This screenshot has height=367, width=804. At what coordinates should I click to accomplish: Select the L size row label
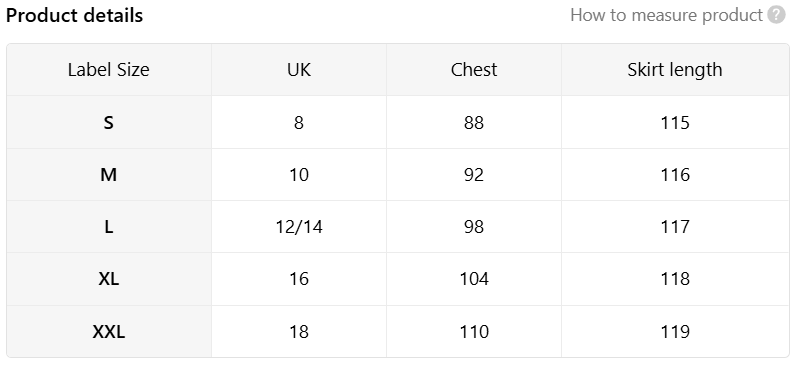click(x=109, y=227)
